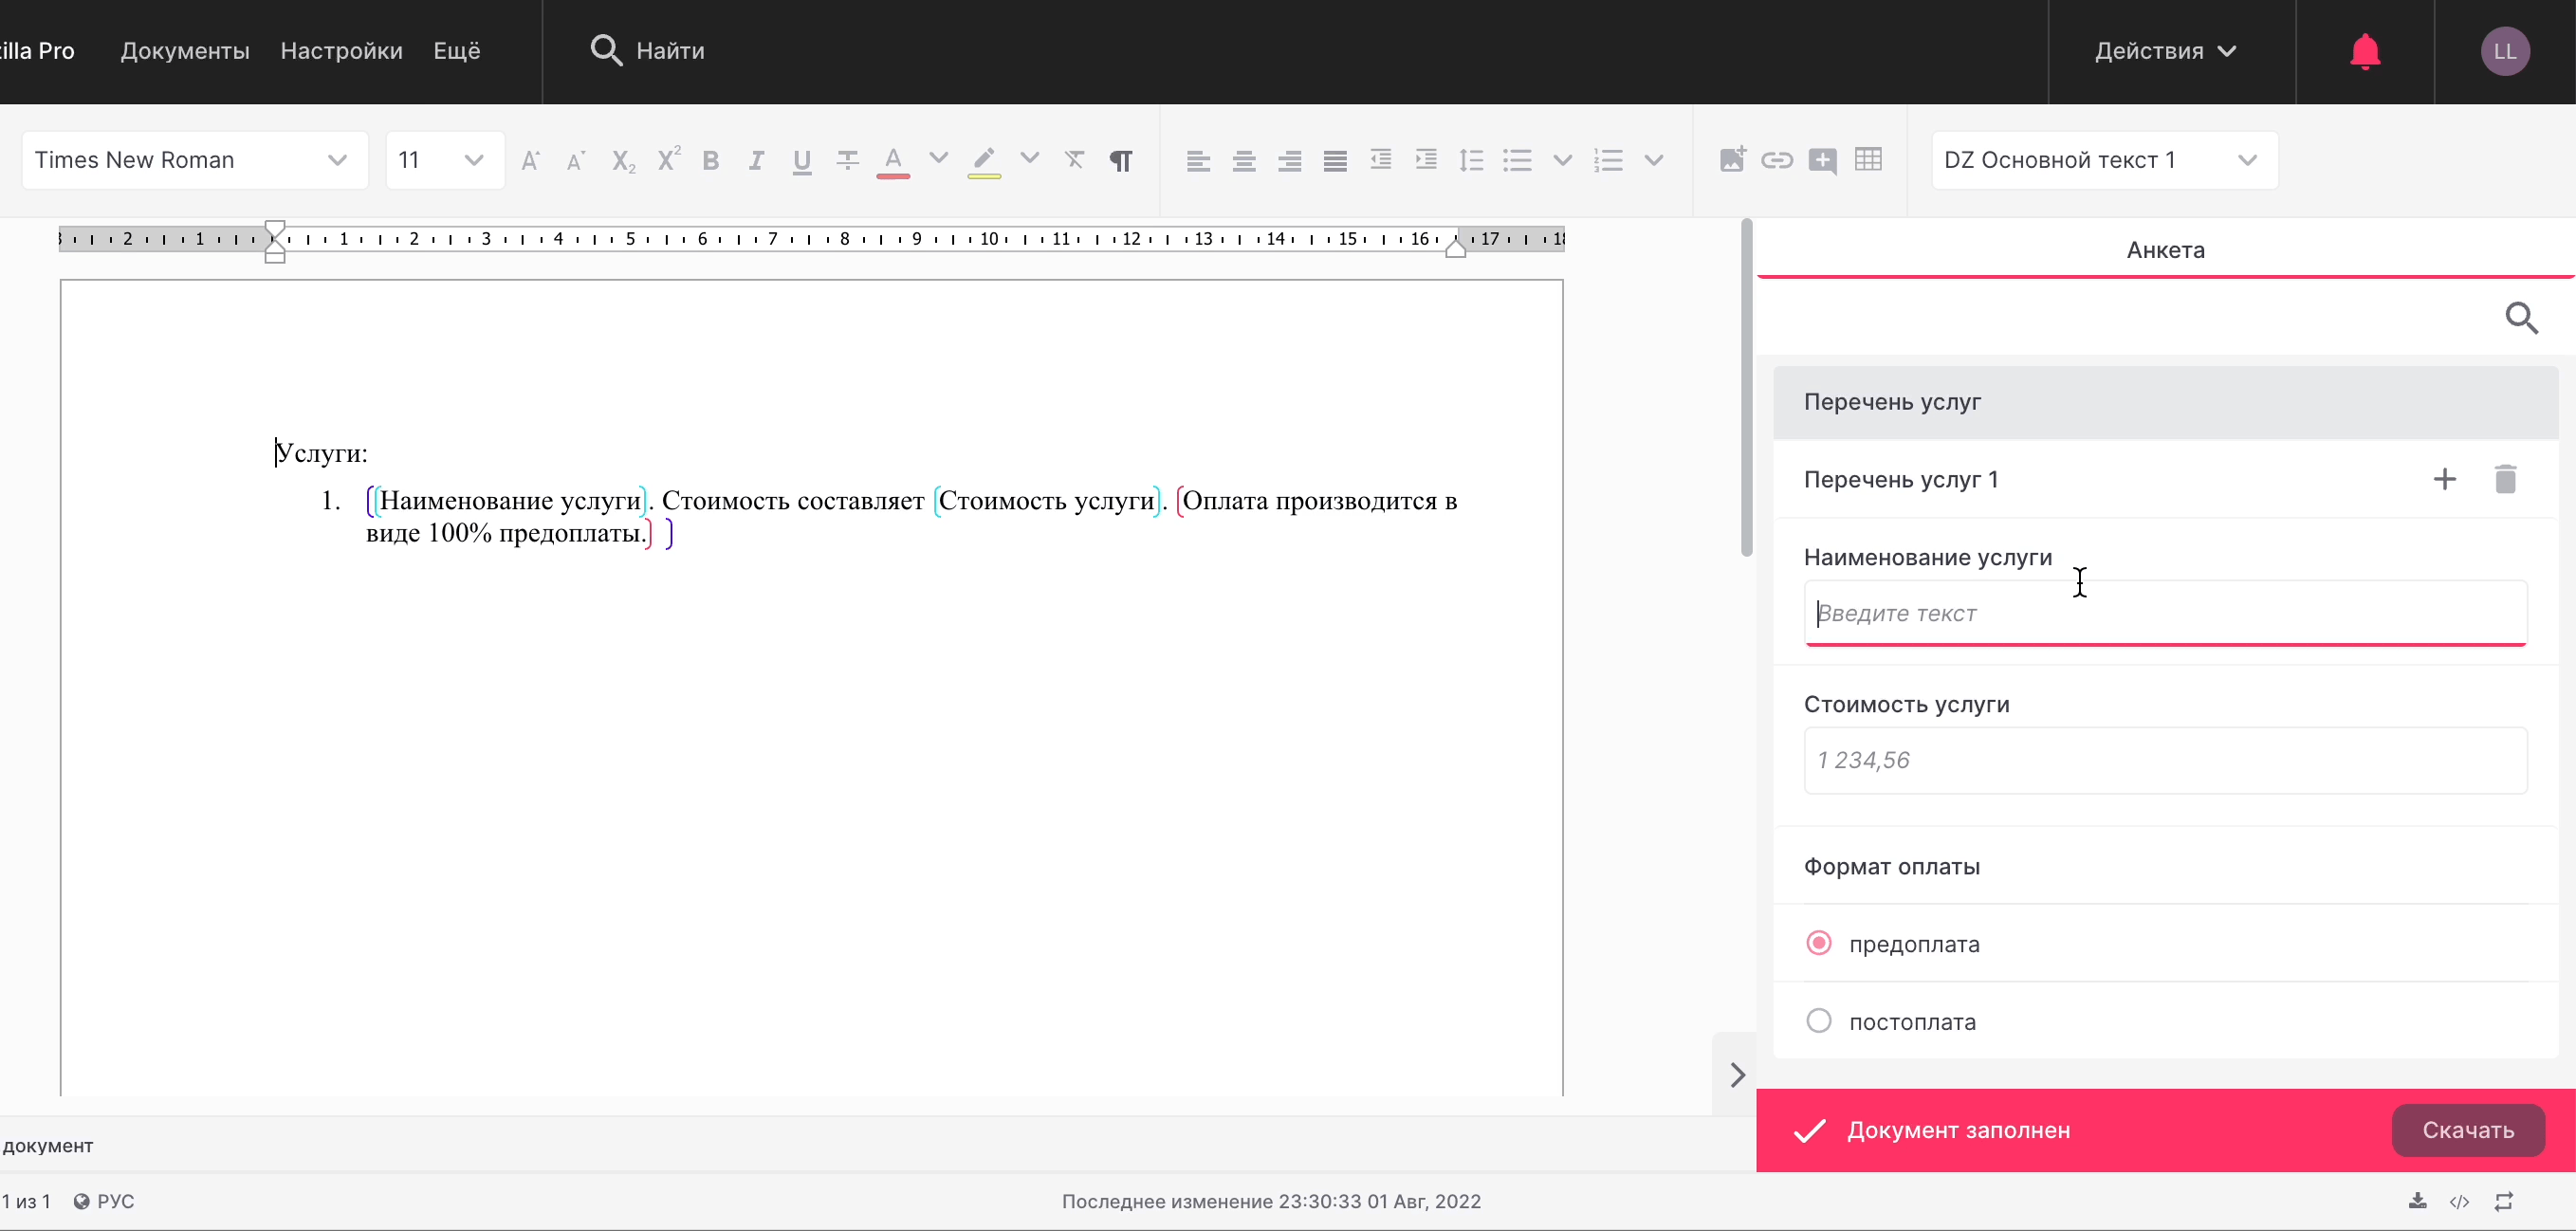Click the Наименование услуги text input
Screen dimensions: 2576x1231
tap(2165, 613)
